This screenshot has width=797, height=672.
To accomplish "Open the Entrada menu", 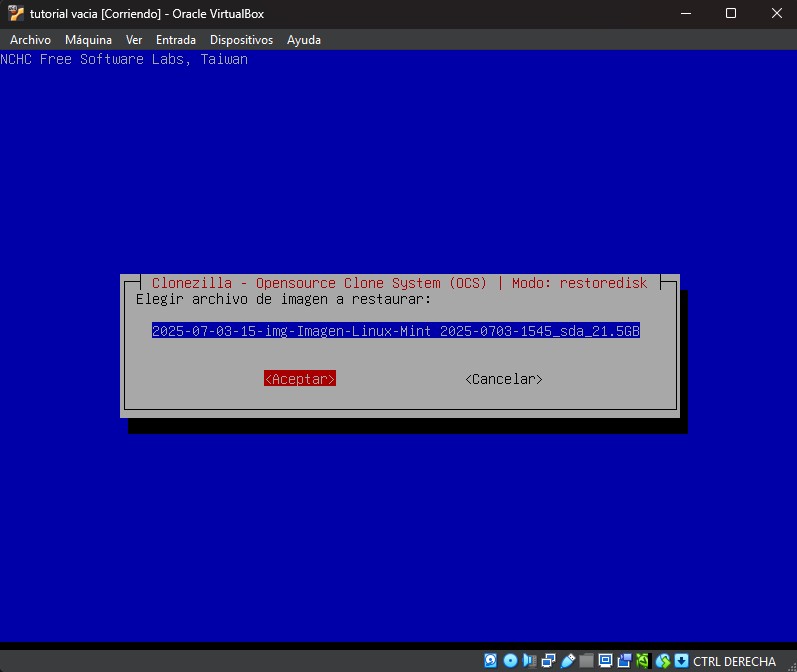I will (x=176, y=40).
